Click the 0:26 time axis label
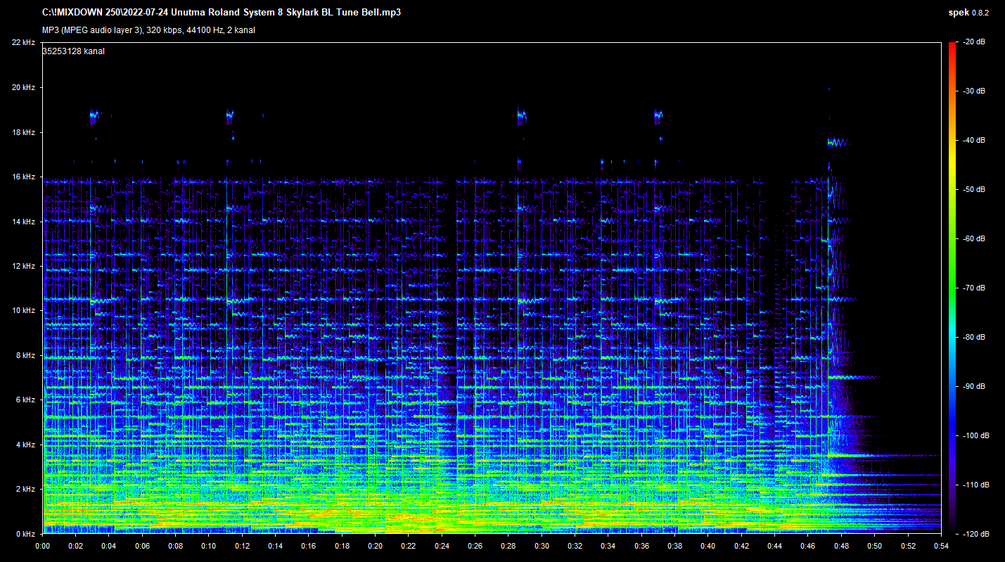1005x562 pixels. [475, 546]
